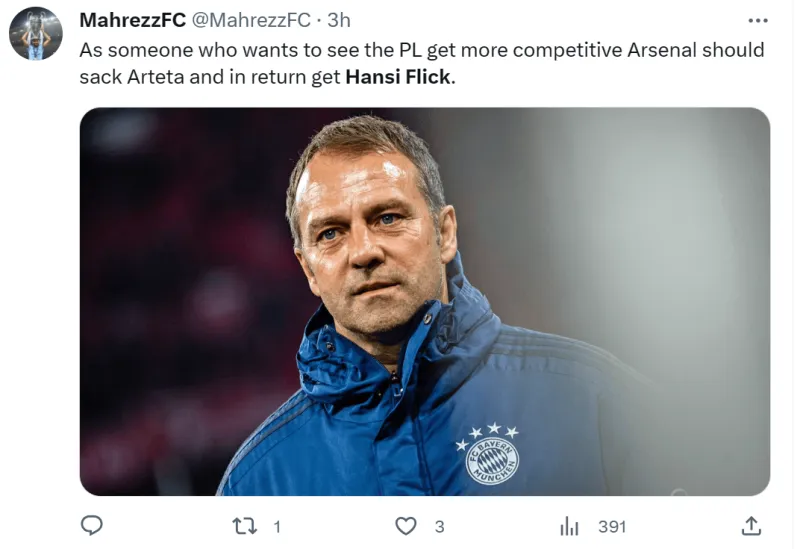Click the FC Bayern München crest in the photo
The image size is (800, 549).
coord(492,461)
